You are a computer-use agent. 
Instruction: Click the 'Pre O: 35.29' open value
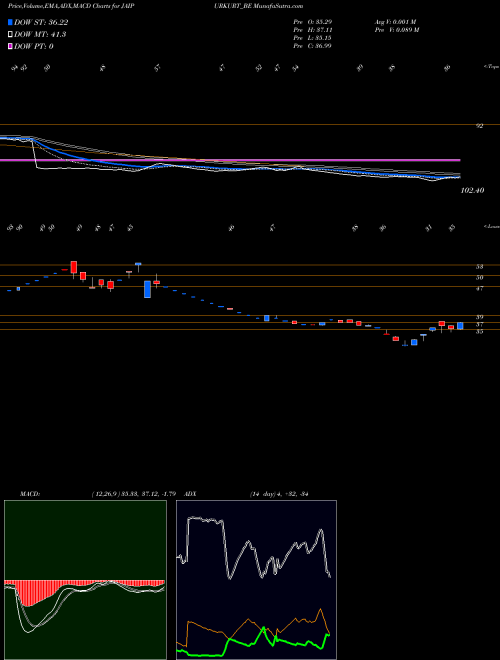[x=313, y=21]
